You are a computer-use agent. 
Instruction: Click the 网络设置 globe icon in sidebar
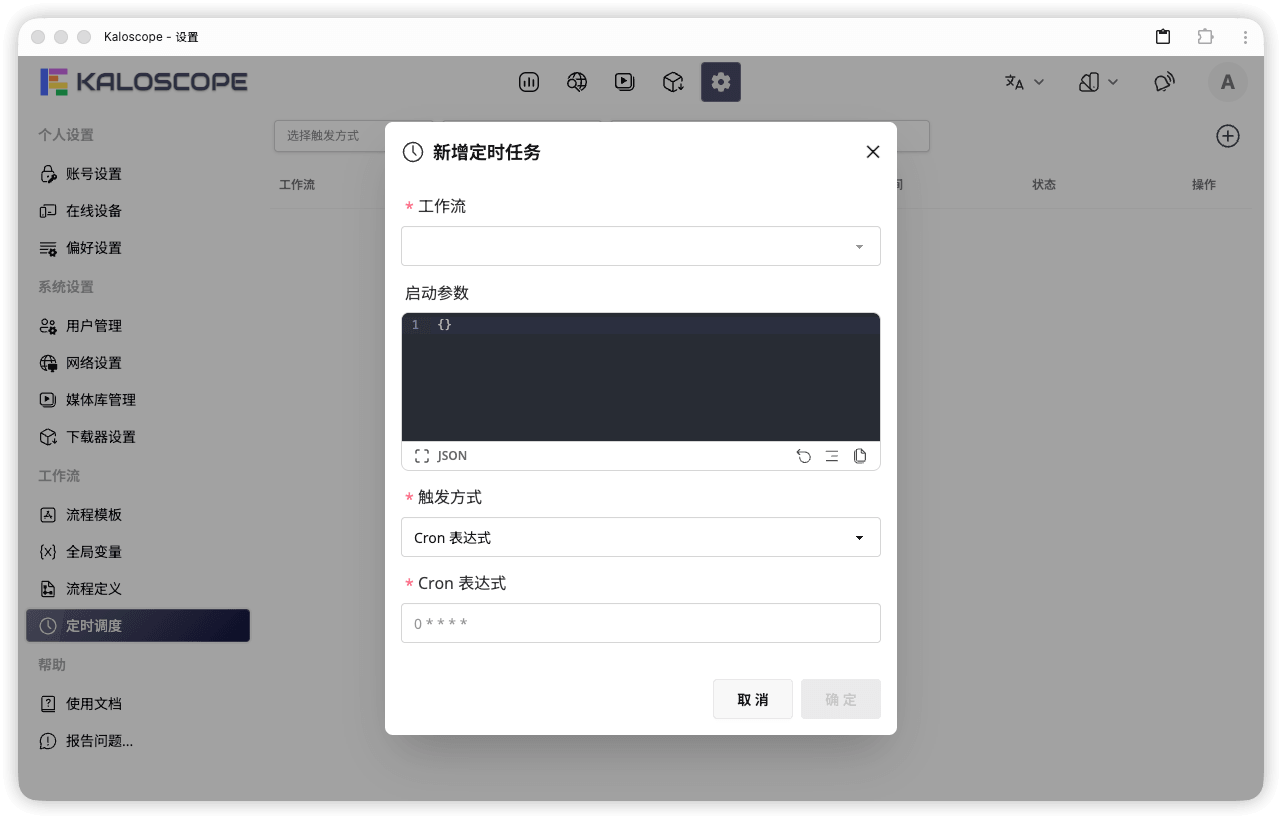coord(48,363)
